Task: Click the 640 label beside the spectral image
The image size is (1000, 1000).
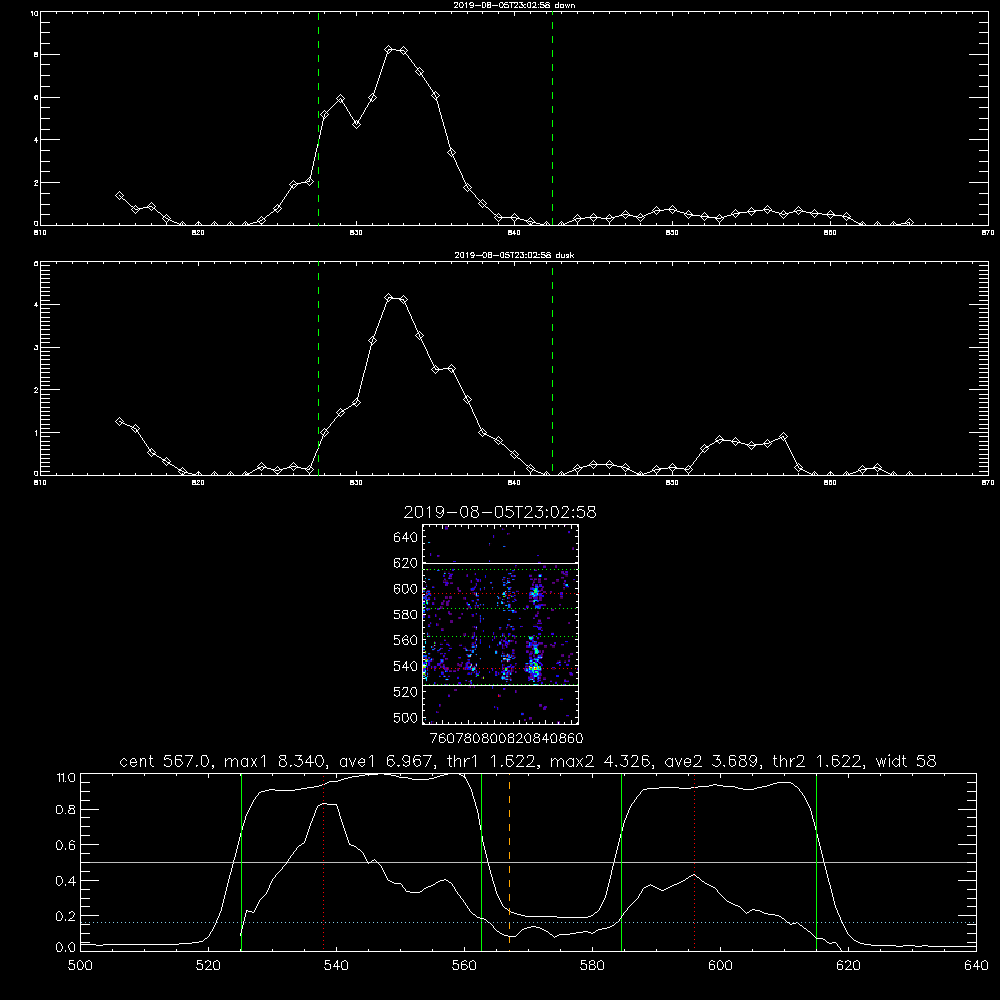Action: 406,538
